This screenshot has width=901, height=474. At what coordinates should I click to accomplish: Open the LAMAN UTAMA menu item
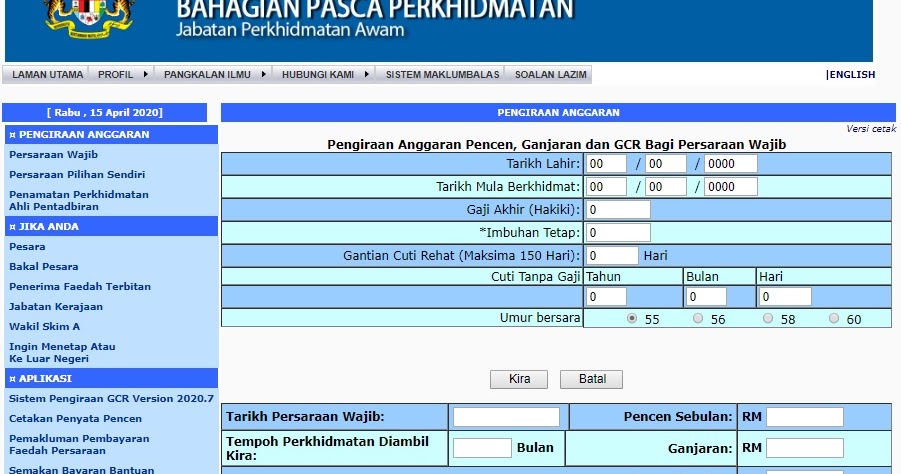pyautogui.click(x=47, y=75)
